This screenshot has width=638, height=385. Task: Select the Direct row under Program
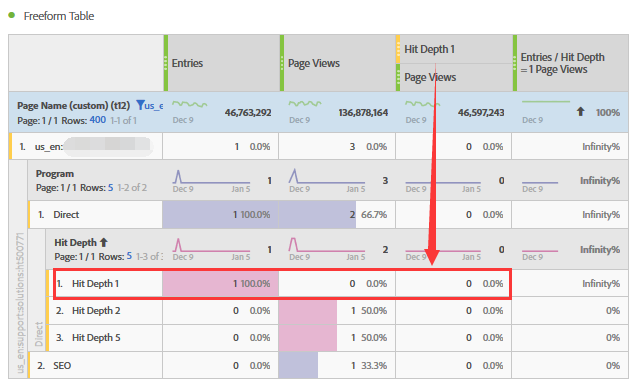coord(328,214)
